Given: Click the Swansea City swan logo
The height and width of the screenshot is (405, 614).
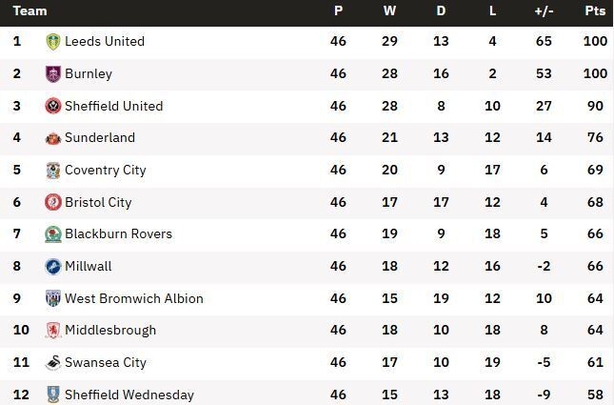Looking at the screenshot, I should click(53, 363).
